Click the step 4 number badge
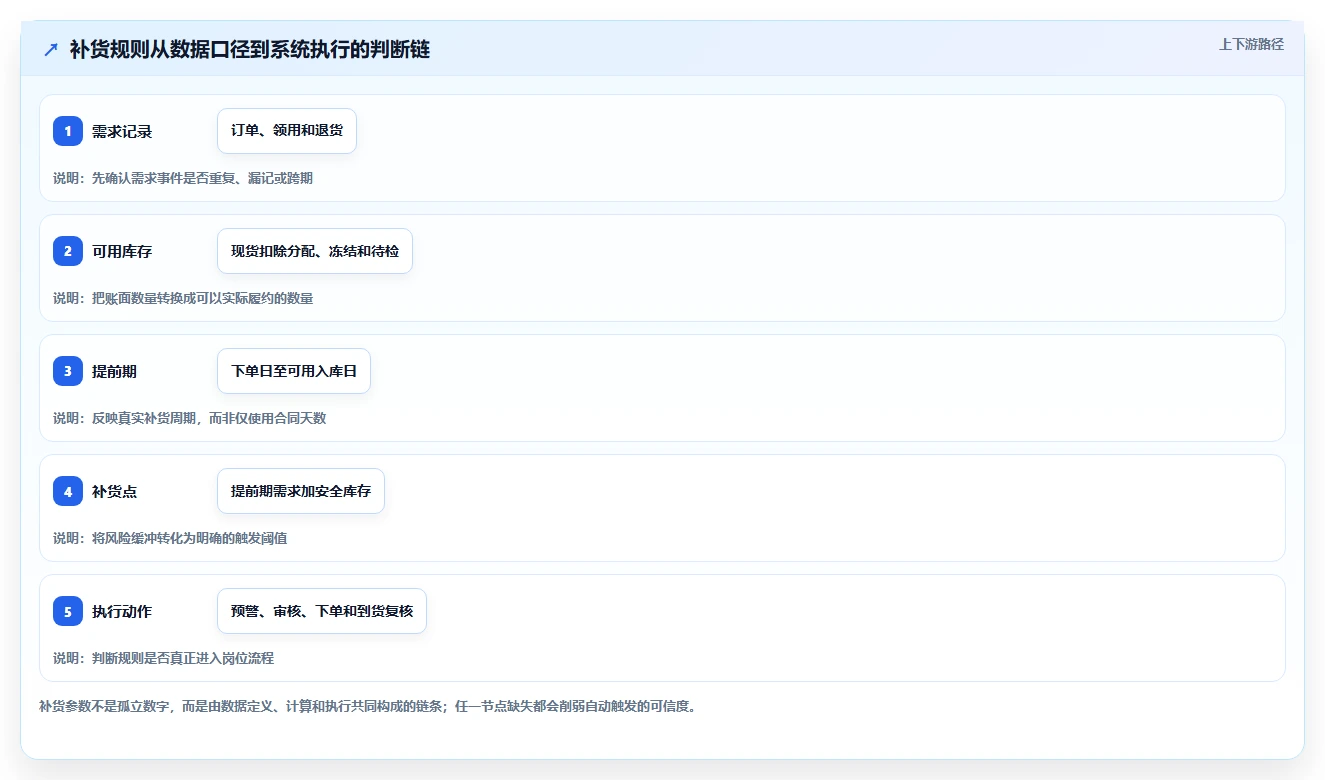 68,491
